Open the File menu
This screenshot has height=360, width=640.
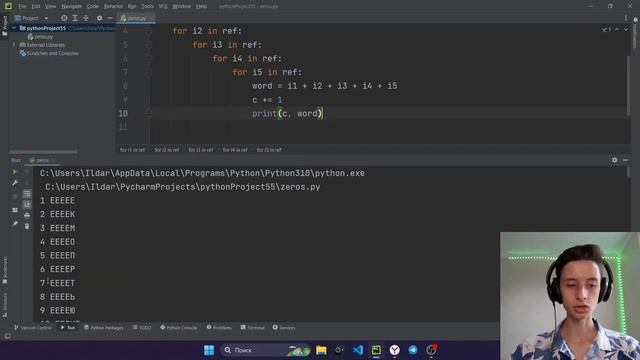pyautogui.click(x=22, y=6)
